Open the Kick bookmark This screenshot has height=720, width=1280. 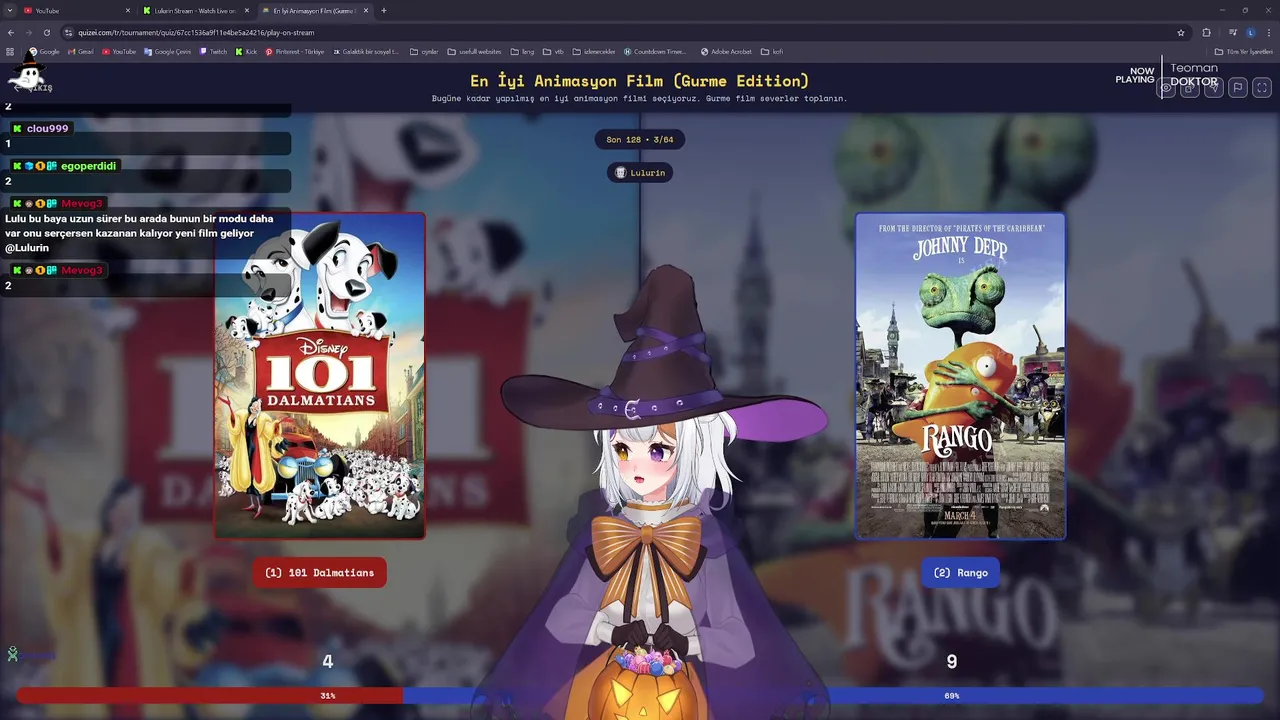click(246, 51)
